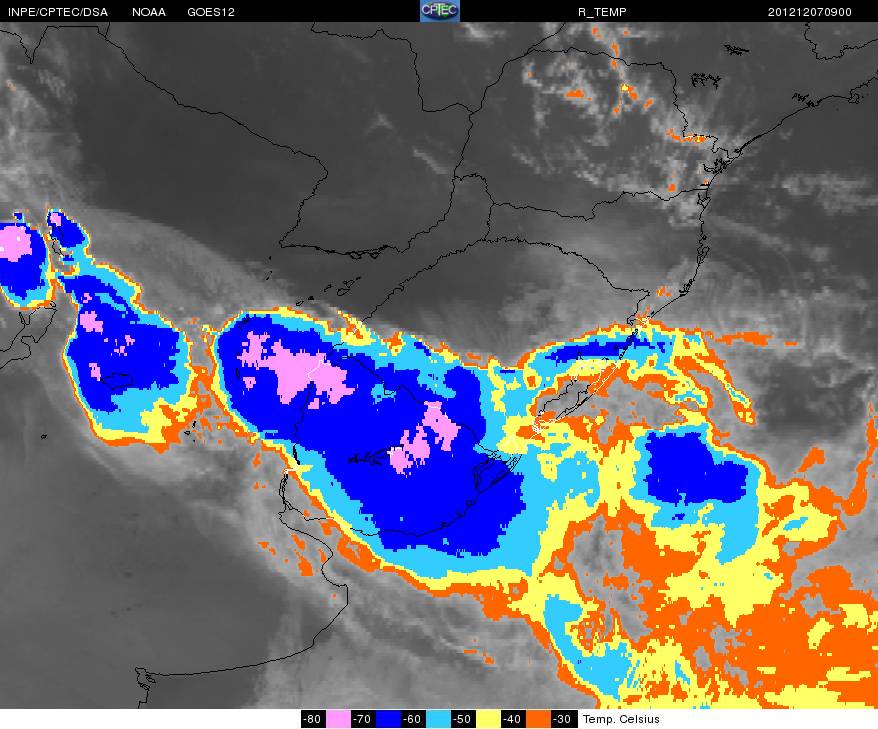Select the dark blue legend color swatch

point(388,719)
